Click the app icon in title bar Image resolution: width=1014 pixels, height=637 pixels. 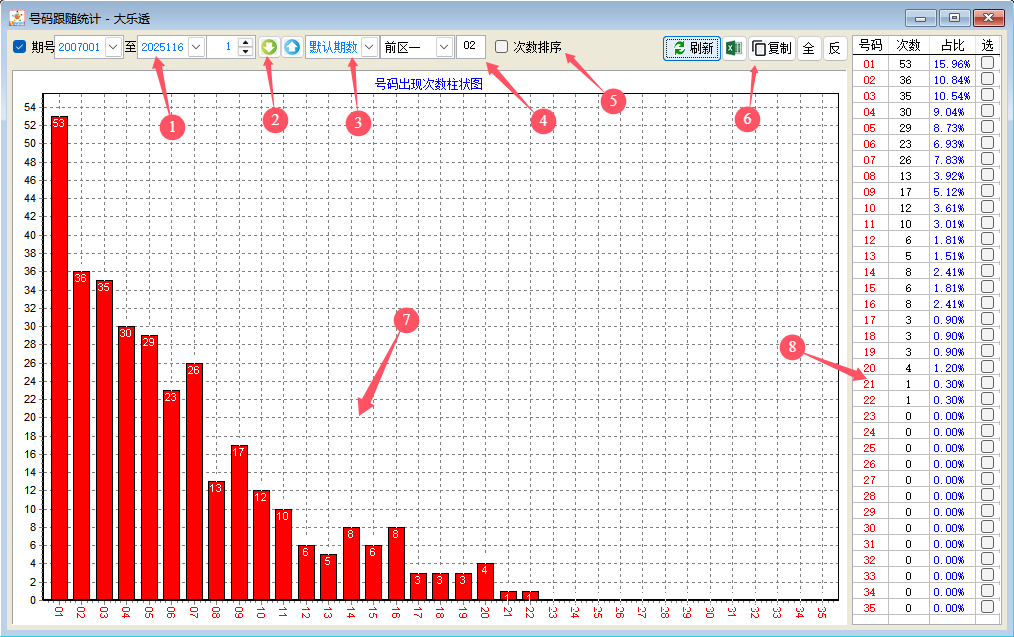(17, 18)
